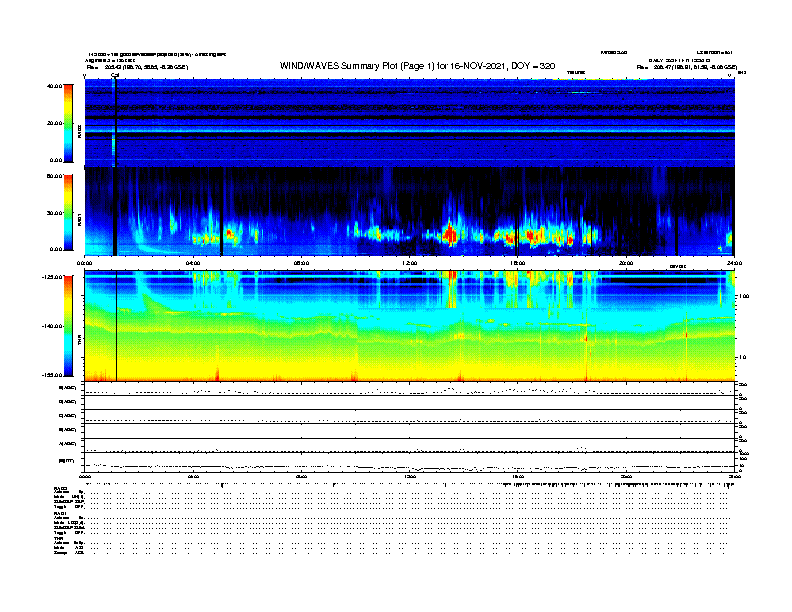Select the -155.00 label on TNR color scale
The image size is (792, 612).
(53, 375)
